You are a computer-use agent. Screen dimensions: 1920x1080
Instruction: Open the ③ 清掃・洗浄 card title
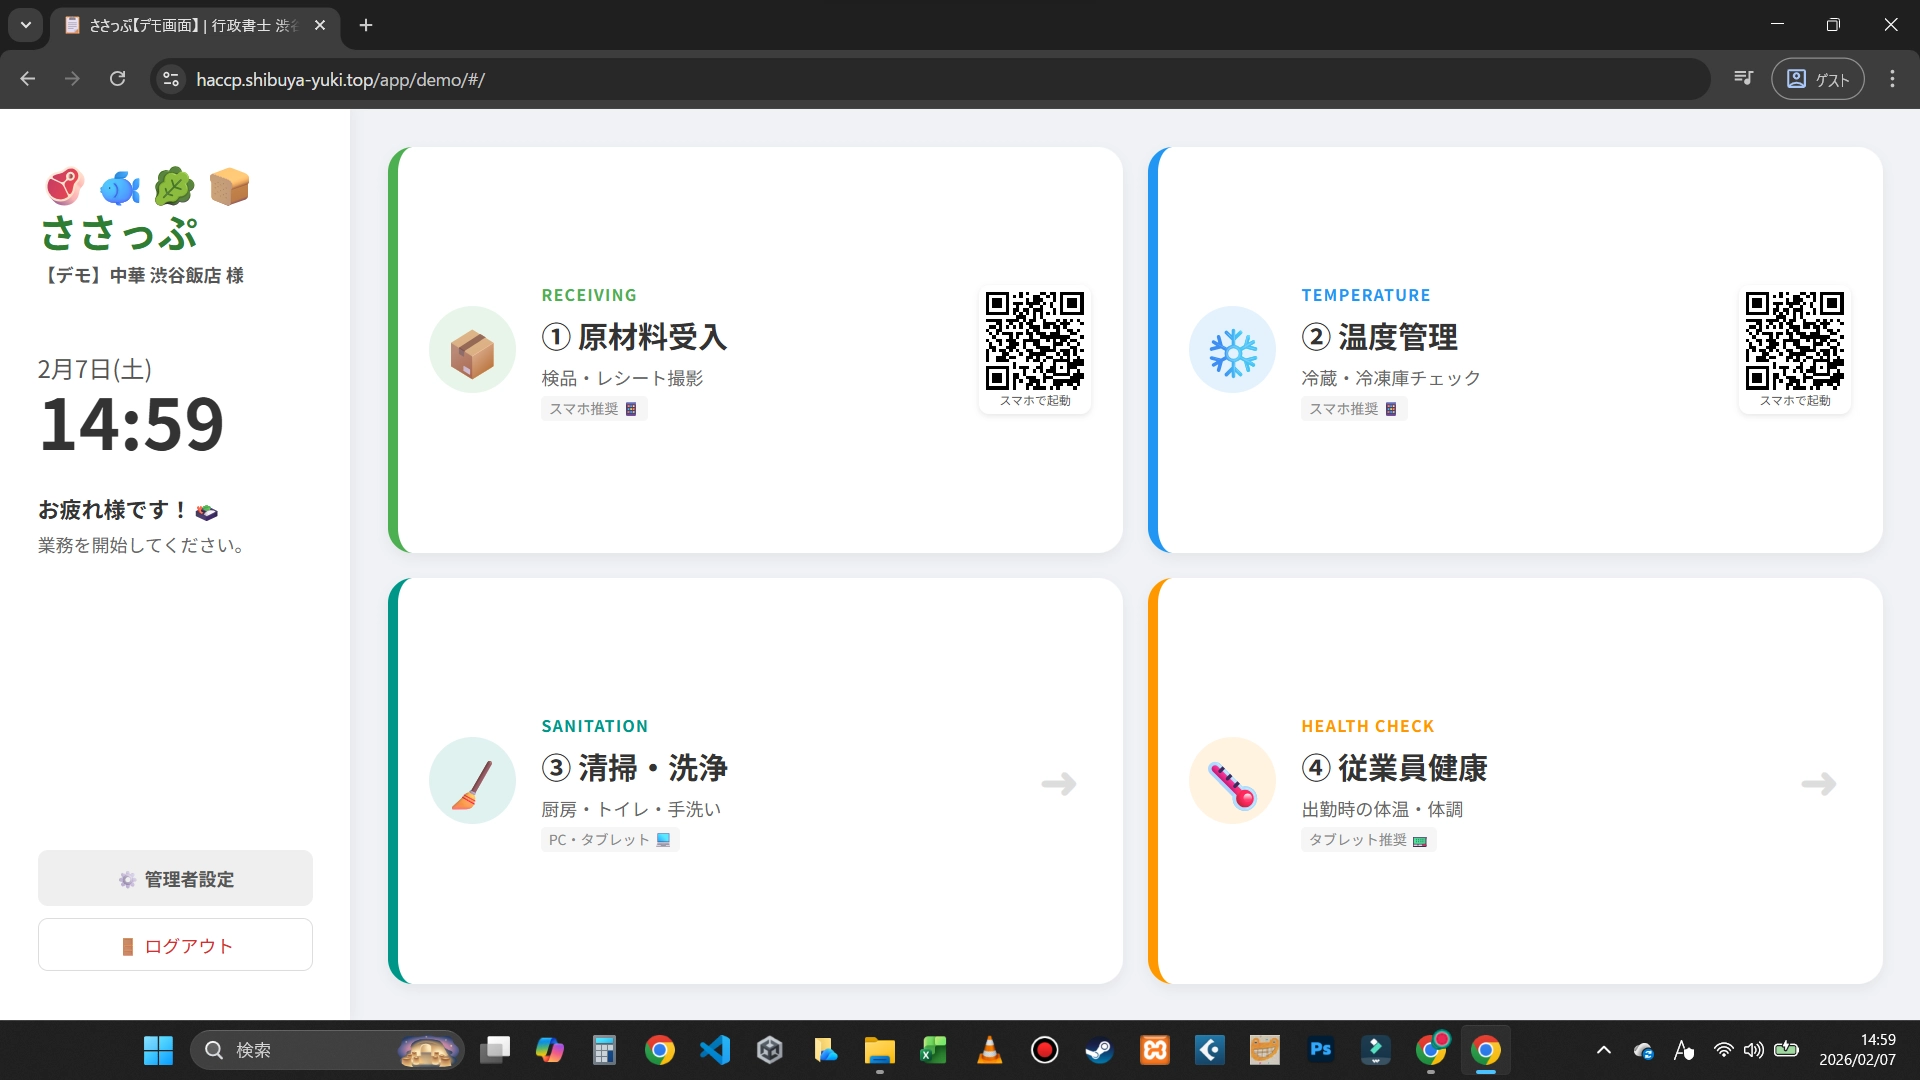[x=634, y=768]
